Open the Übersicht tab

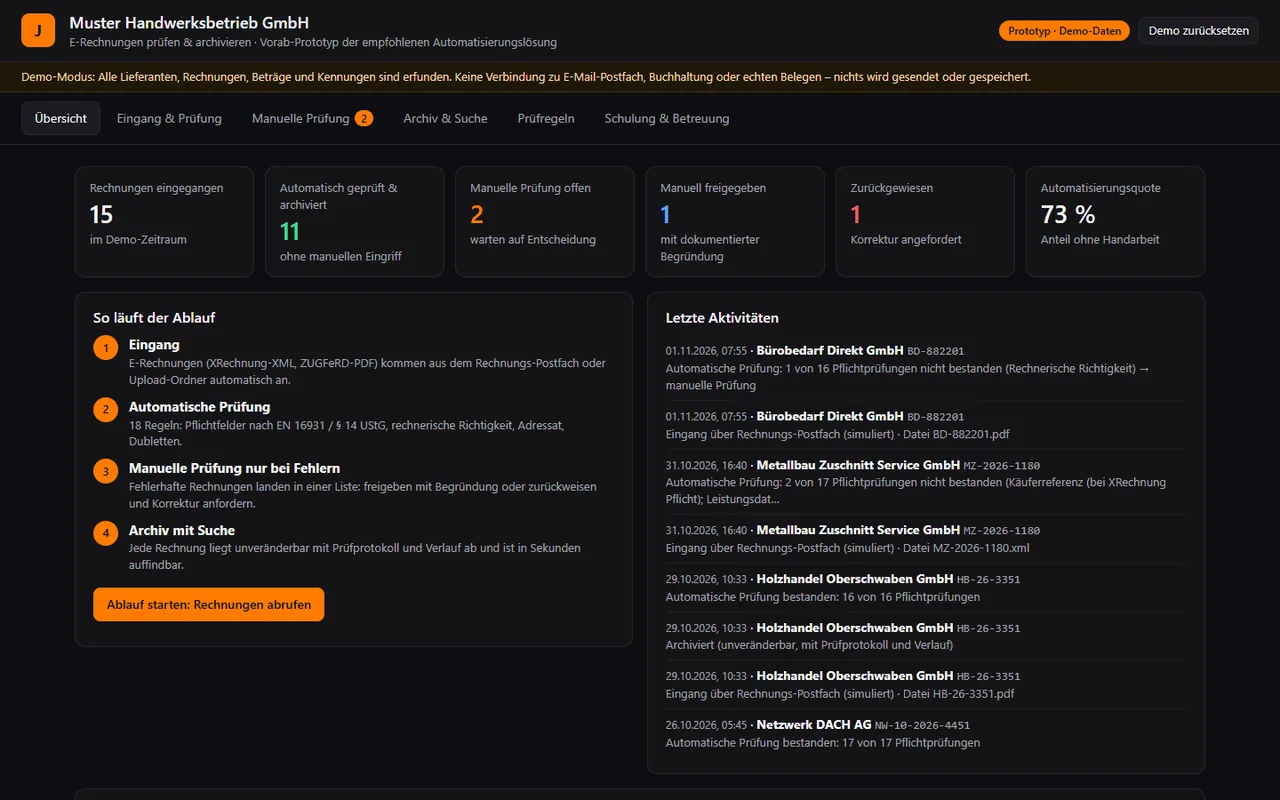coord(61,118)
